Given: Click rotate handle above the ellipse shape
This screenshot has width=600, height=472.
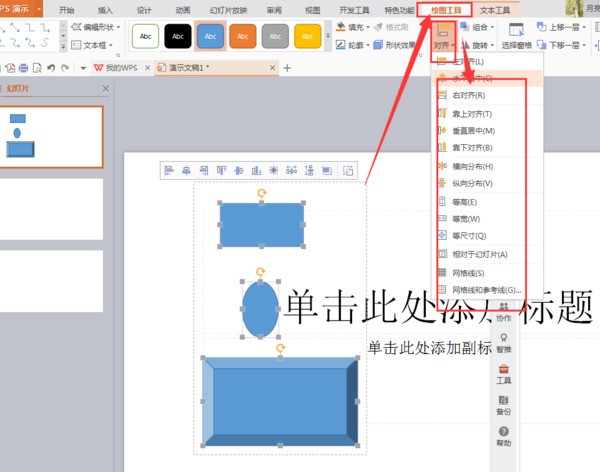Looking at the screenshot, I should pos(261,272).
